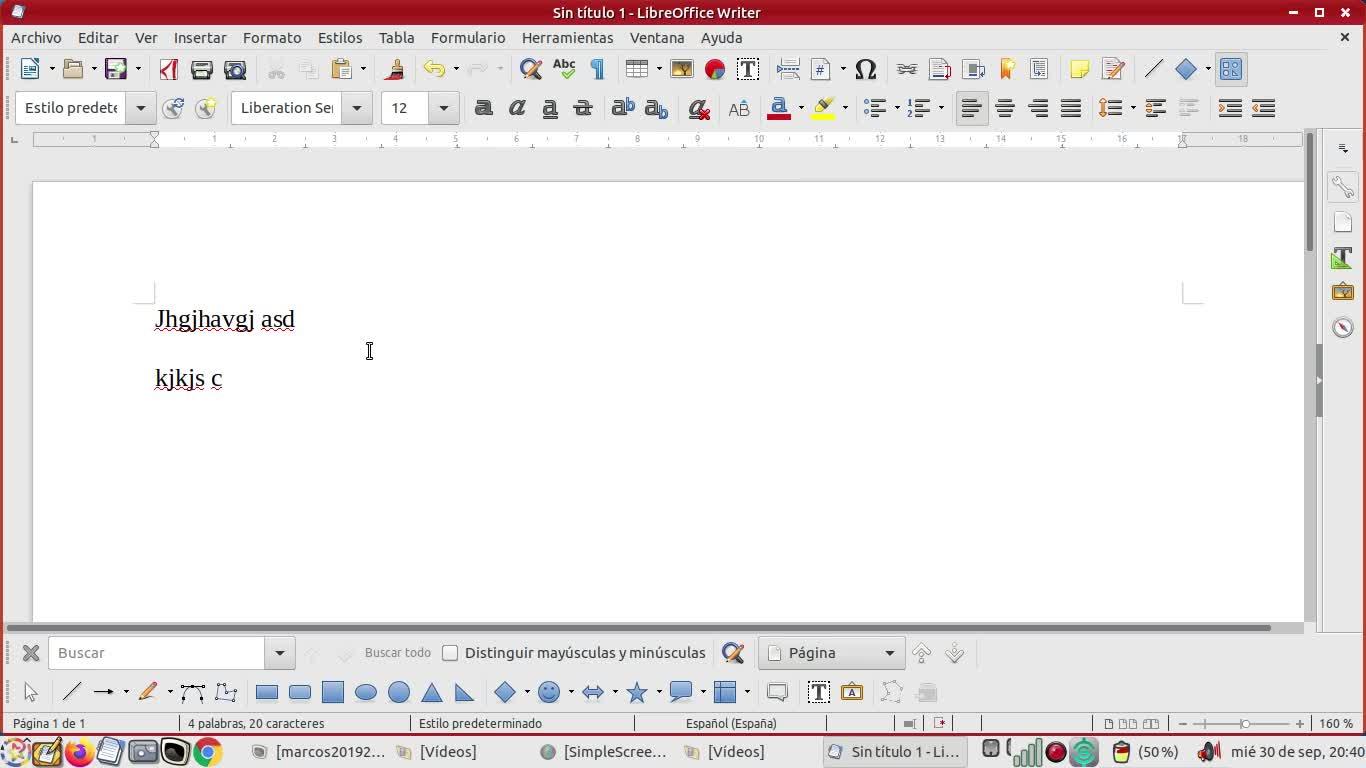The image size is (1366, 768).
Task: Open the Formato menu
Action: (x=271, y=37)
